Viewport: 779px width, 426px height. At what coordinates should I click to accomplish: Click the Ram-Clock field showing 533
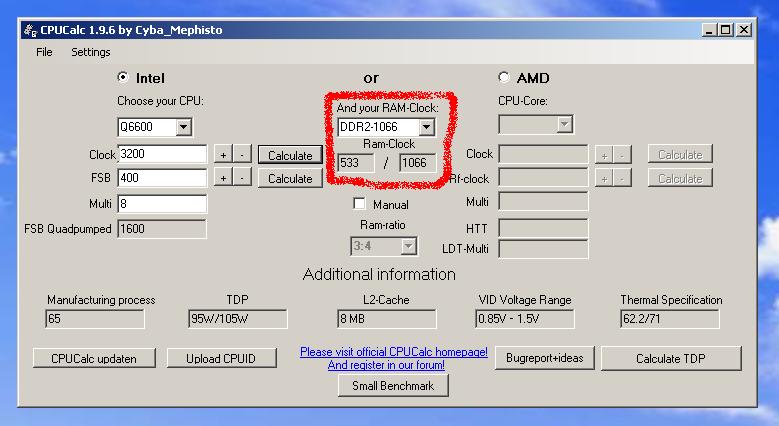pyautogui.click(x=356, y=163)
